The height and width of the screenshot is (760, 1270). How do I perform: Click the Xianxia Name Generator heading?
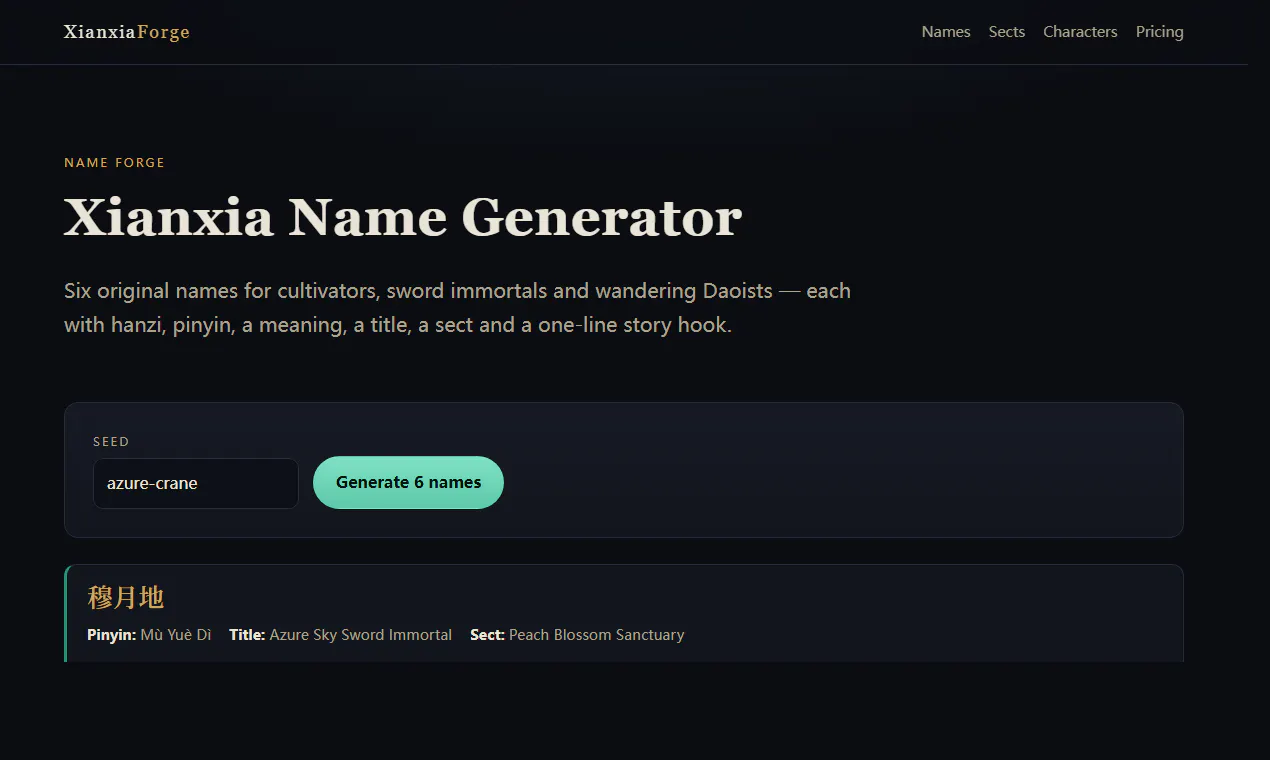click(403, 217)
